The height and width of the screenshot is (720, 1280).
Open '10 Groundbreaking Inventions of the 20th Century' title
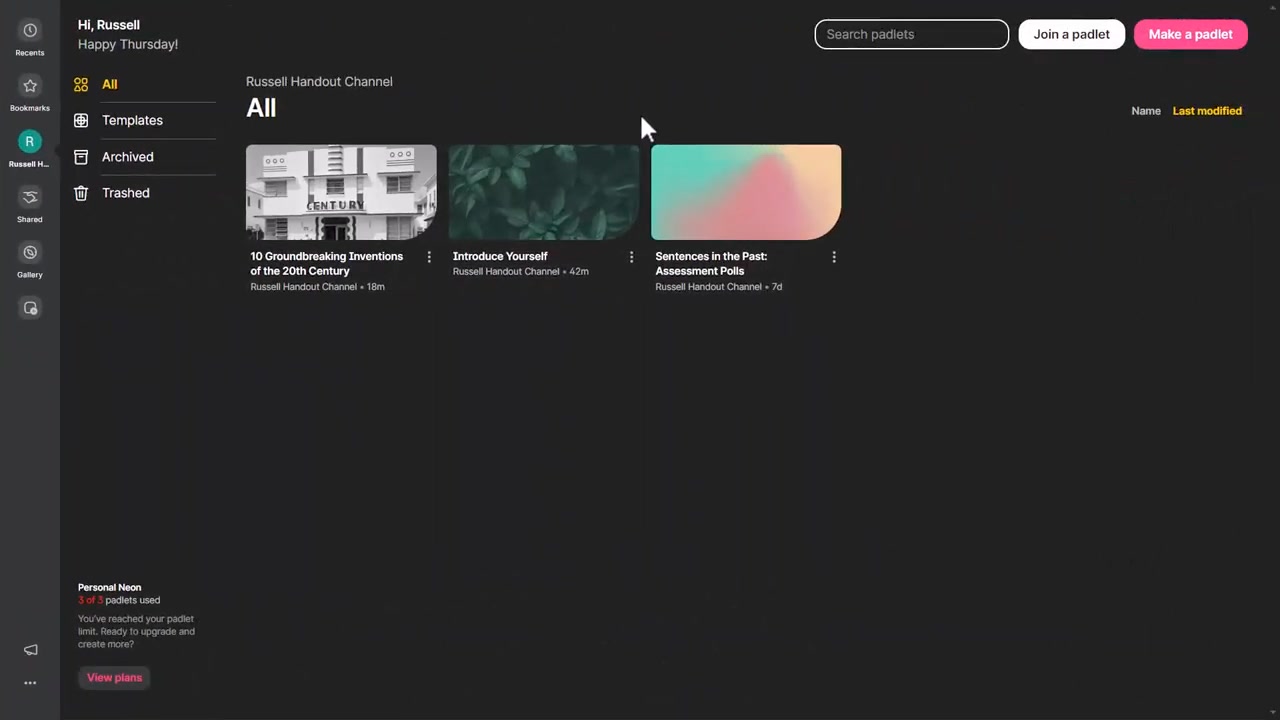[327, 264]
